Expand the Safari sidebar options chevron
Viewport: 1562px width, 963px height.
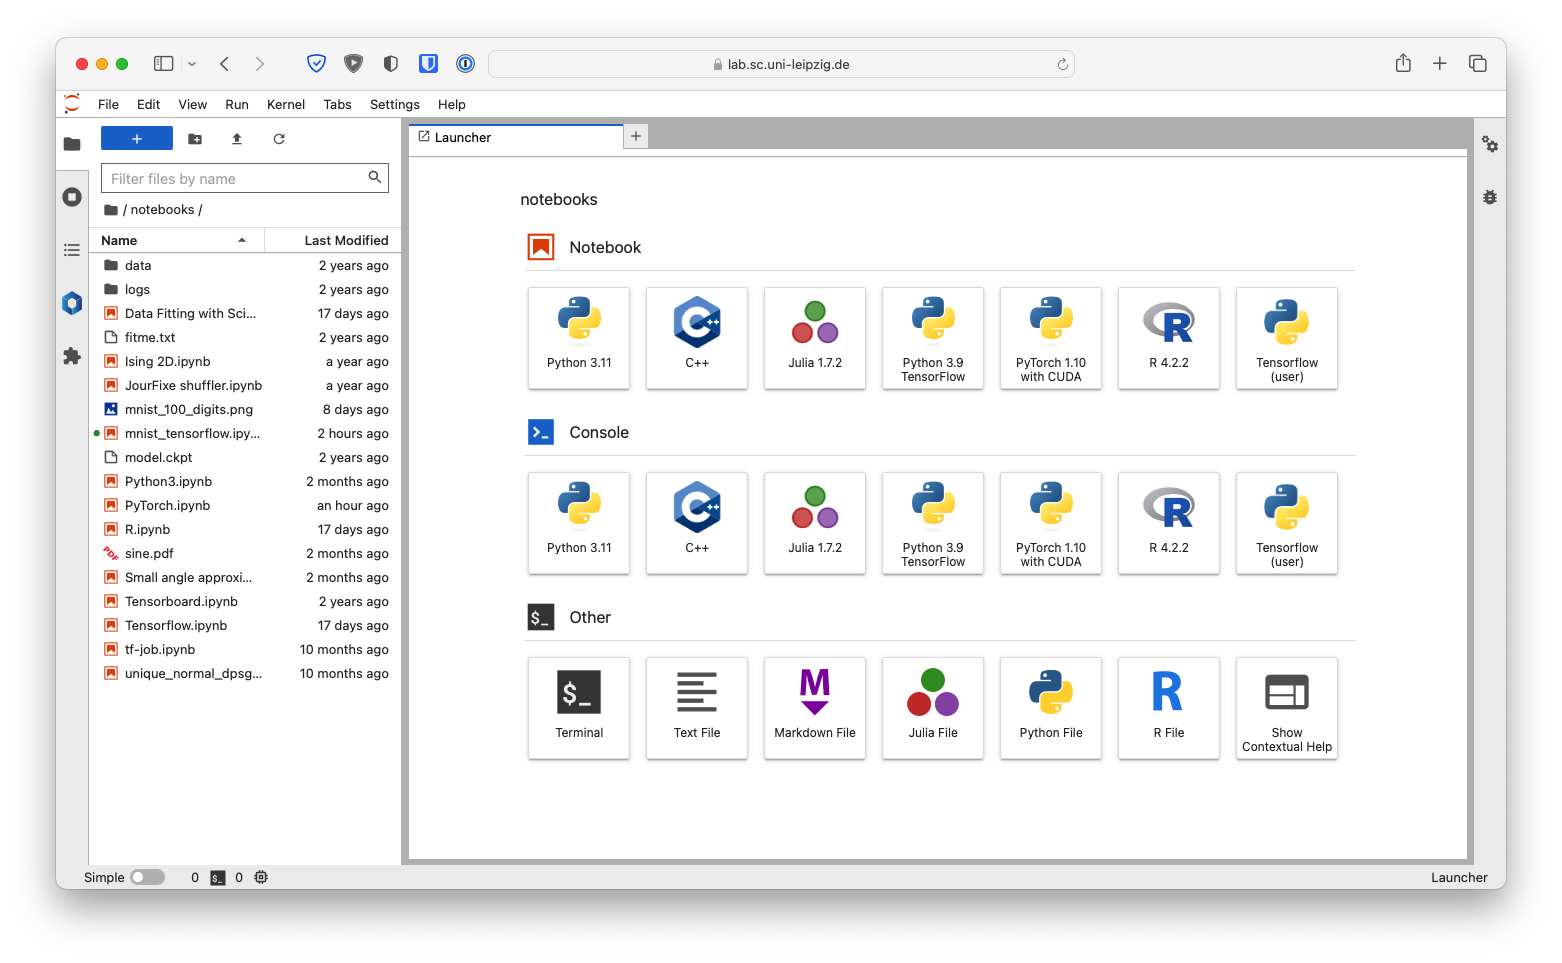[x=192, y=64]
